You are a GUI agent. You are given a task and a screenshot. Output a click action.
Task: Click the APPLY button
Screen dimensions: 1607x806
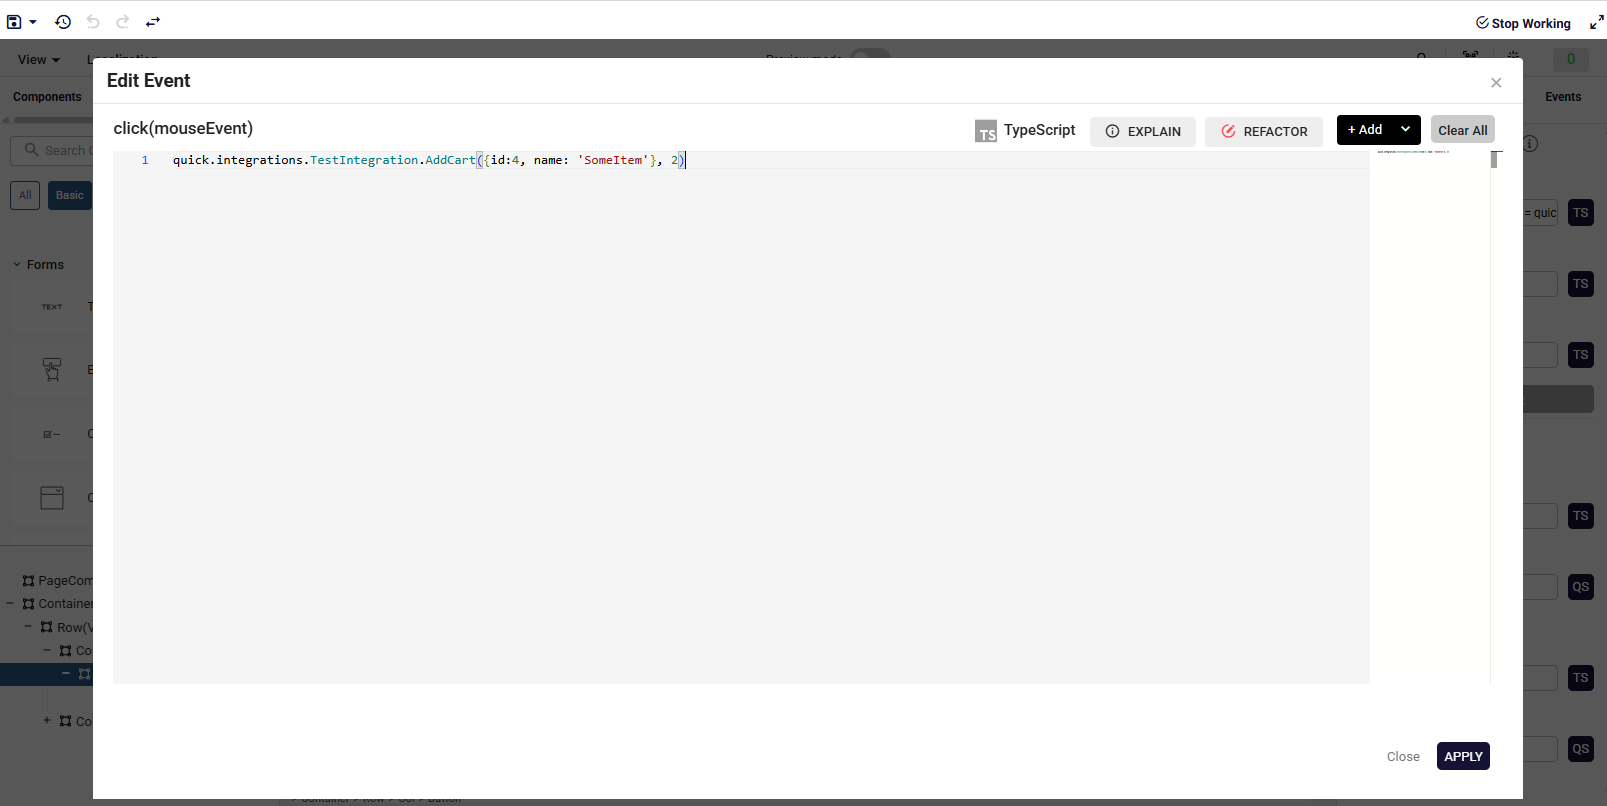(x=1463, y=757)
